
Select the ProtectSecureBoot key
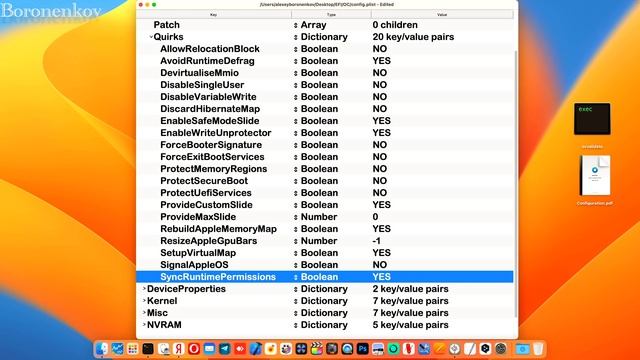[204, 181]
